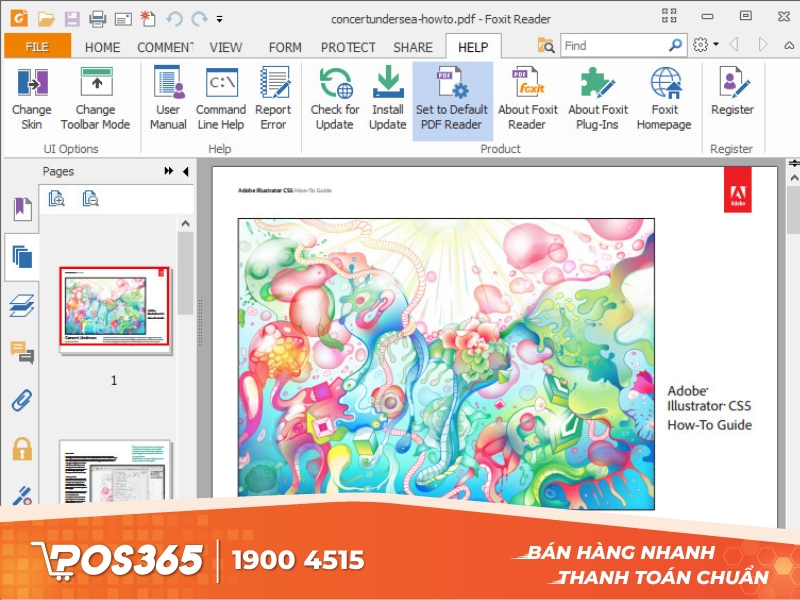Viewport: 800px width, 600px height.
Task: Click the Pages panel scrollbar thumb
Action: pyautogui.click(x=186, y=273)
